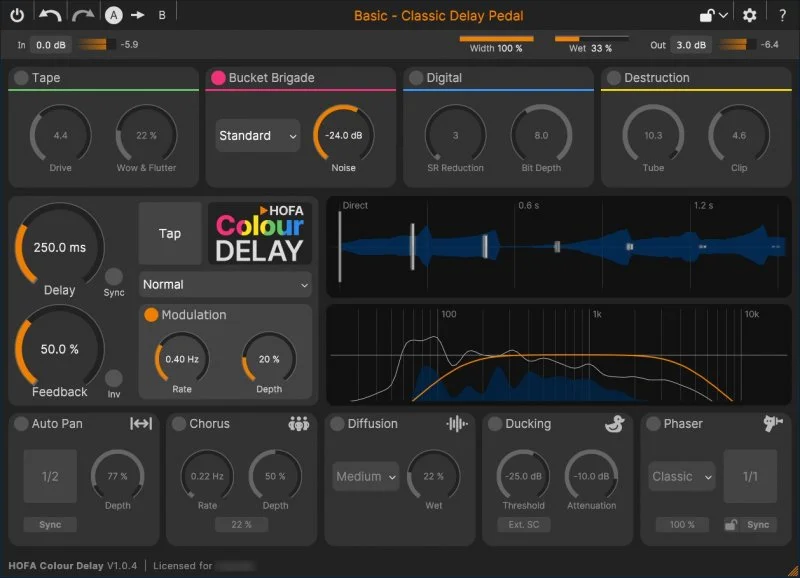
Task: Click the Ducking duck icon
Action: click(x=615, y=423)
